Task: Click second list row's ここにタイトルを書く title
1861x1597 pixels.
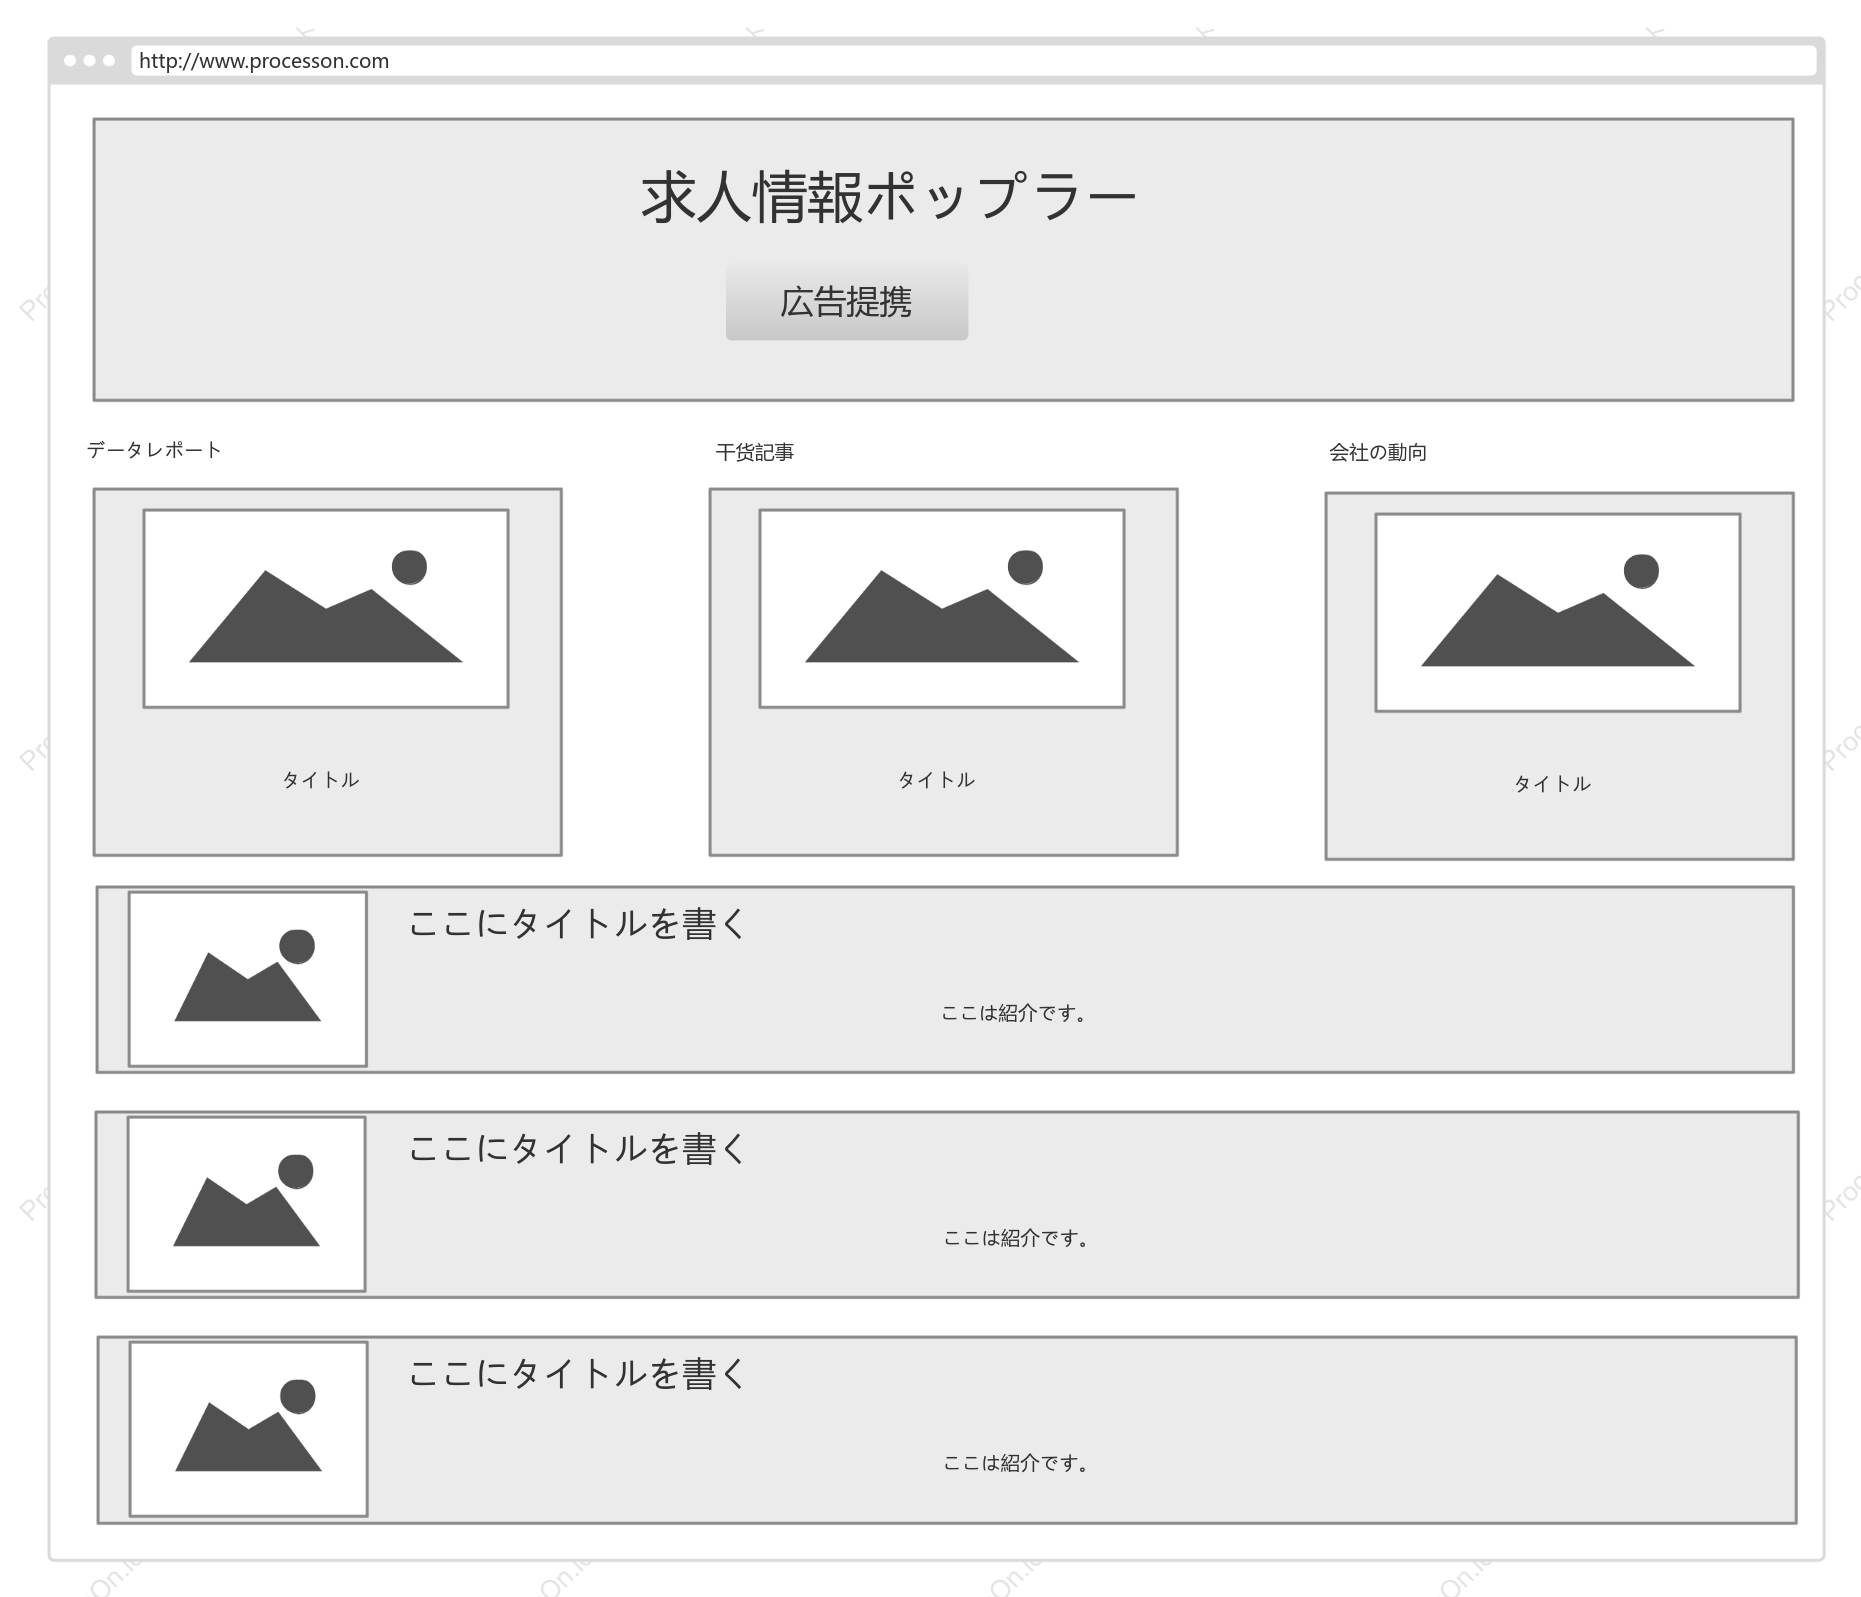Action: point(578,1148)
